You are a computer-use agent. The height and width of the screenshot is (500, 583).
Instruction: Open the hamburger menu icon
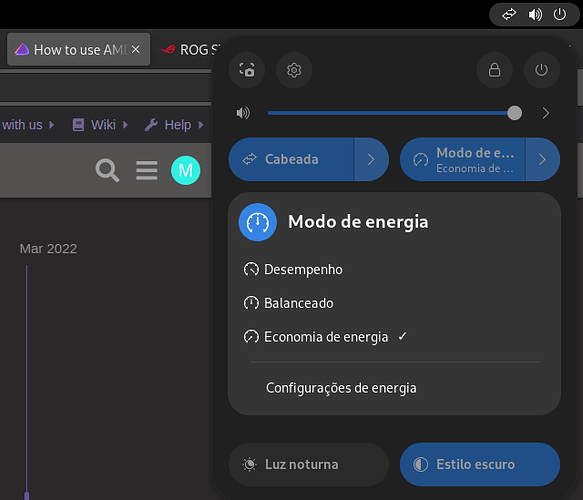[x=146, y=170]
